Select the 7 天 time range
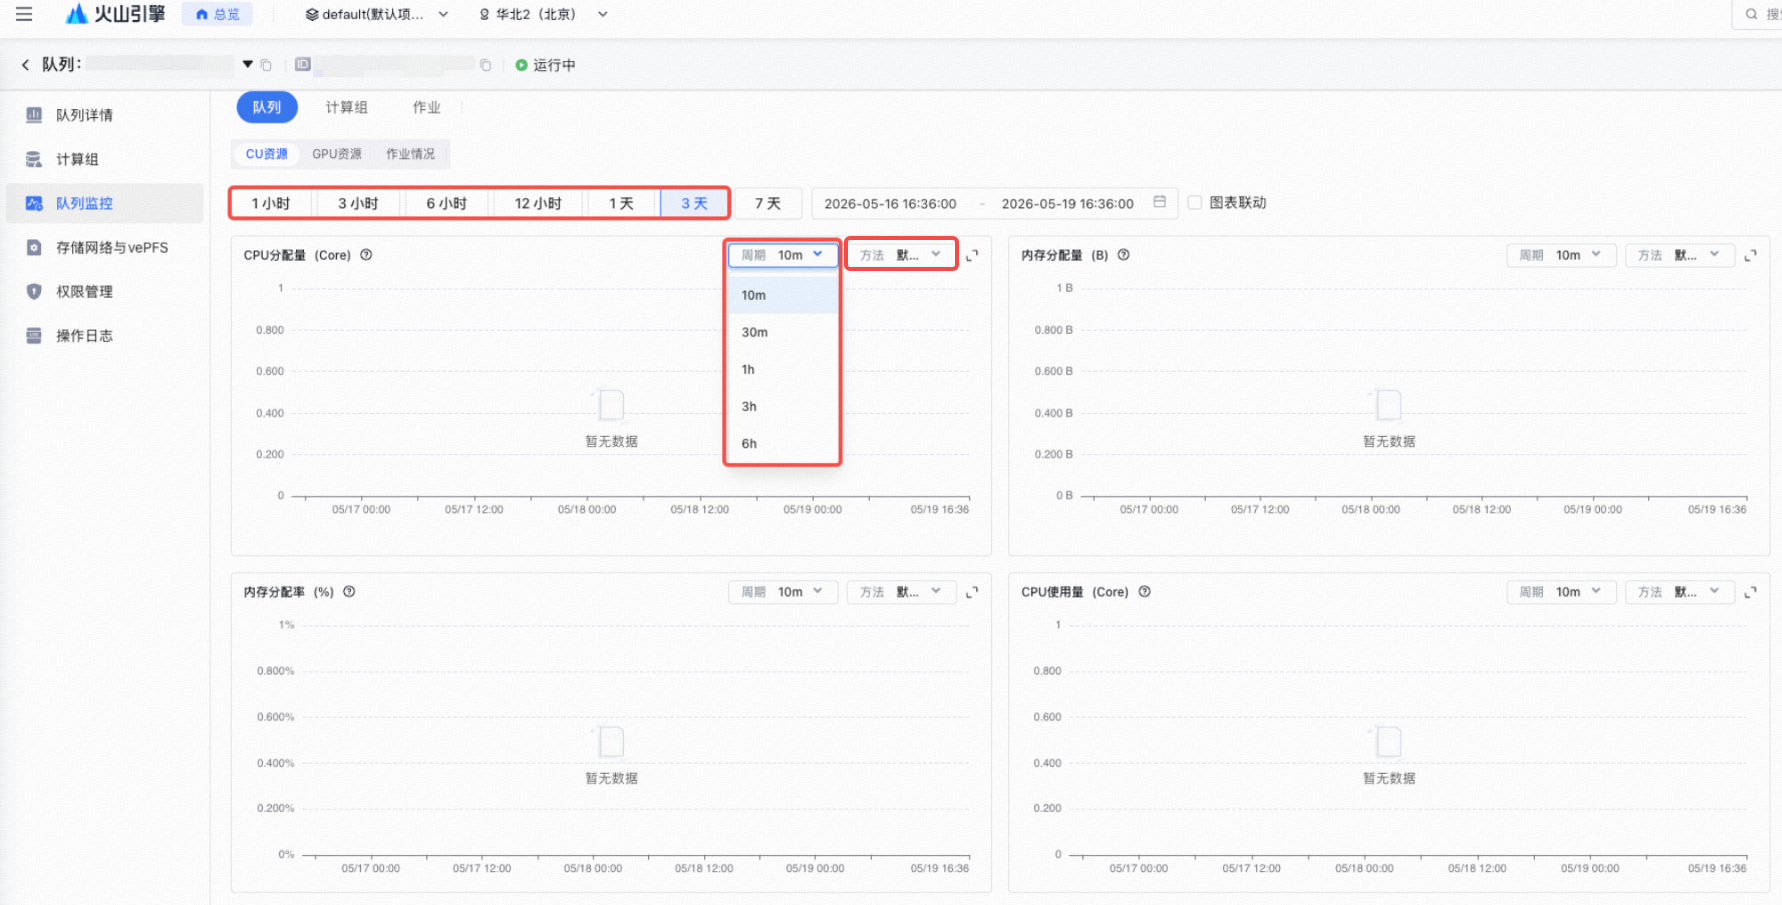Screen dimensions: 1782x905 point(768,203)
